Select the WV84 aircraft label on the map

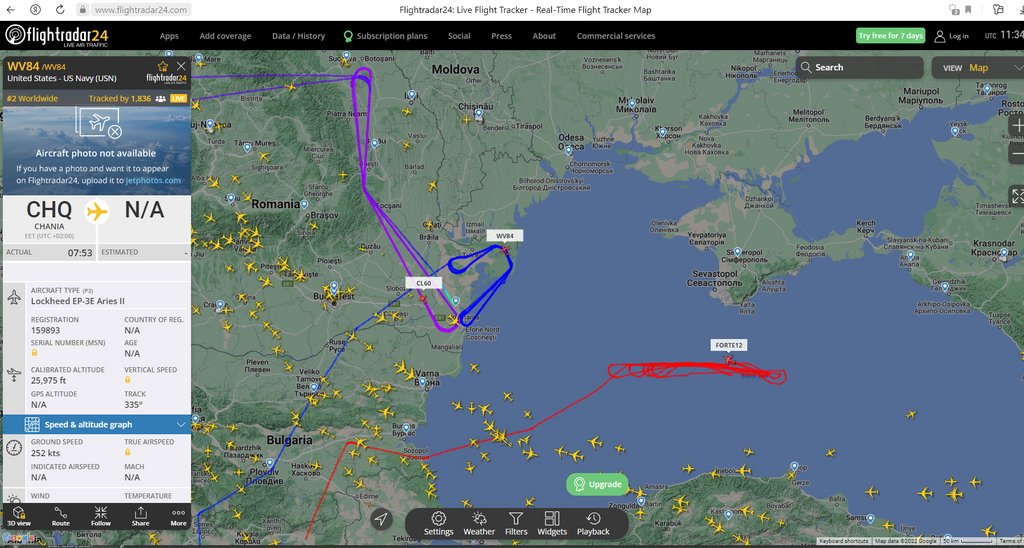pos(505,236)
